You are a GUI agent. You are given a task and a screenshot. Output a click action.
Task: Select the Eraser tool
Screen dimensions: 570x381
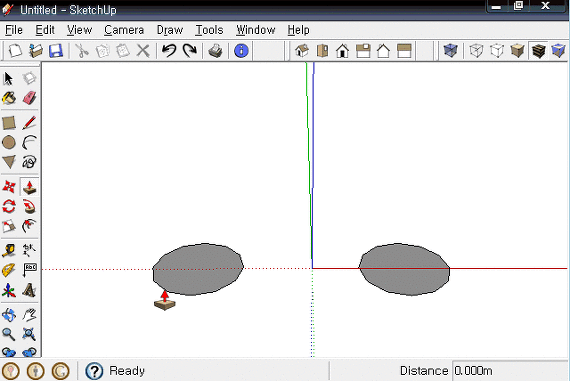pos(29,98)
